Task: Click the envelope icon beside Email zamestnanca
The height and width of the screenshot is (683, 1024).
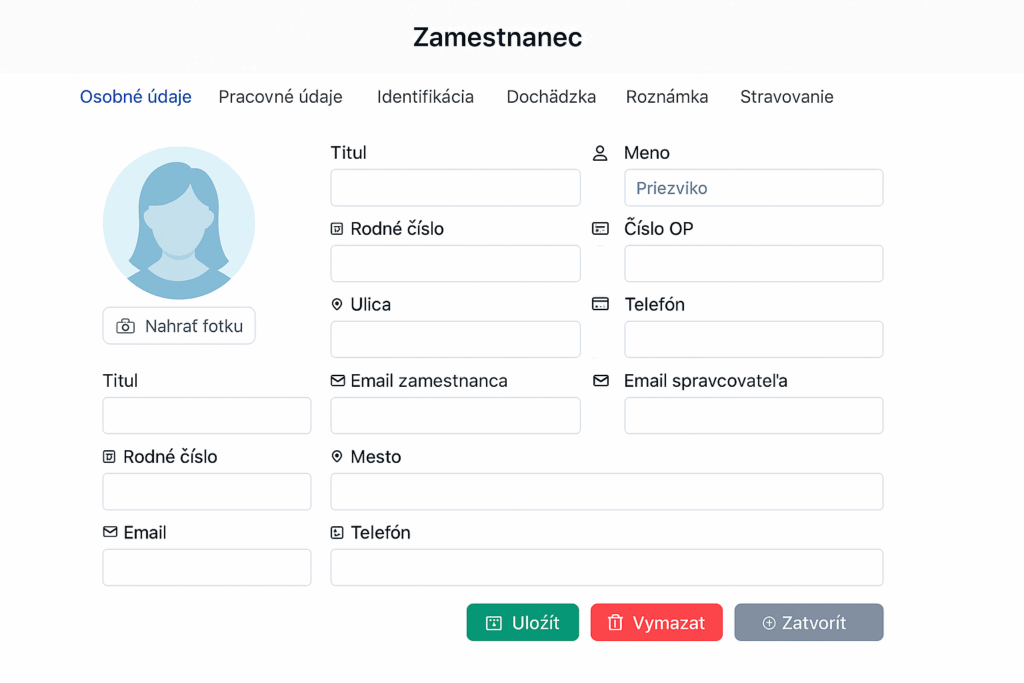Action: (337, 380)
